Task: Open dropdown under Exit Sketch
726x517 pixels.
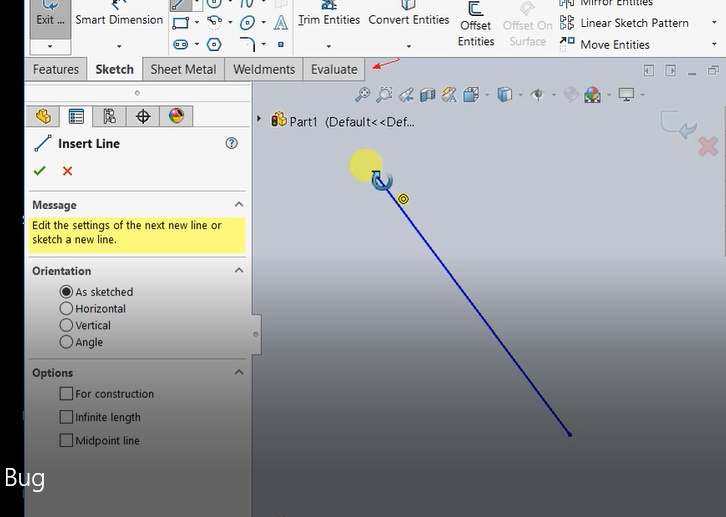Action: [50, 46]
